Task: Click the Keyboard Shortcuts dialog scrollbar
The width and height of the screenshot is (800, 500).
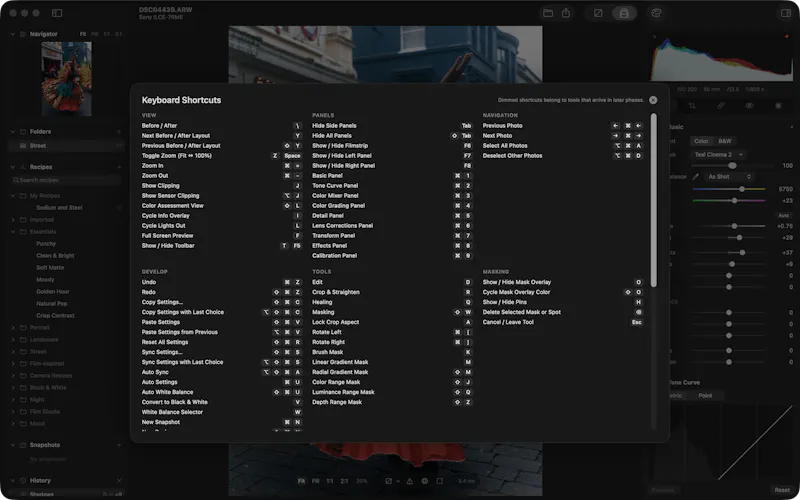Action: pos(654,200)
